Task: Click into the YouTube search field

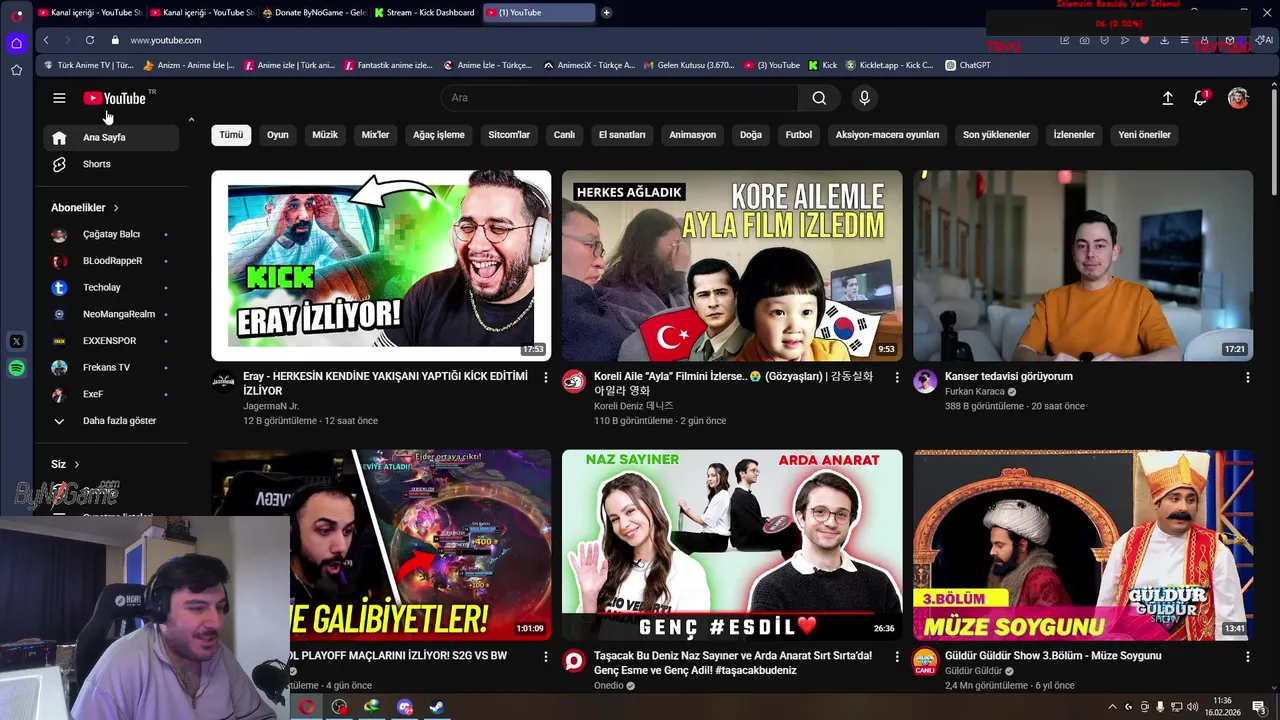Action: pyautogui.click(x=620, y=98)
